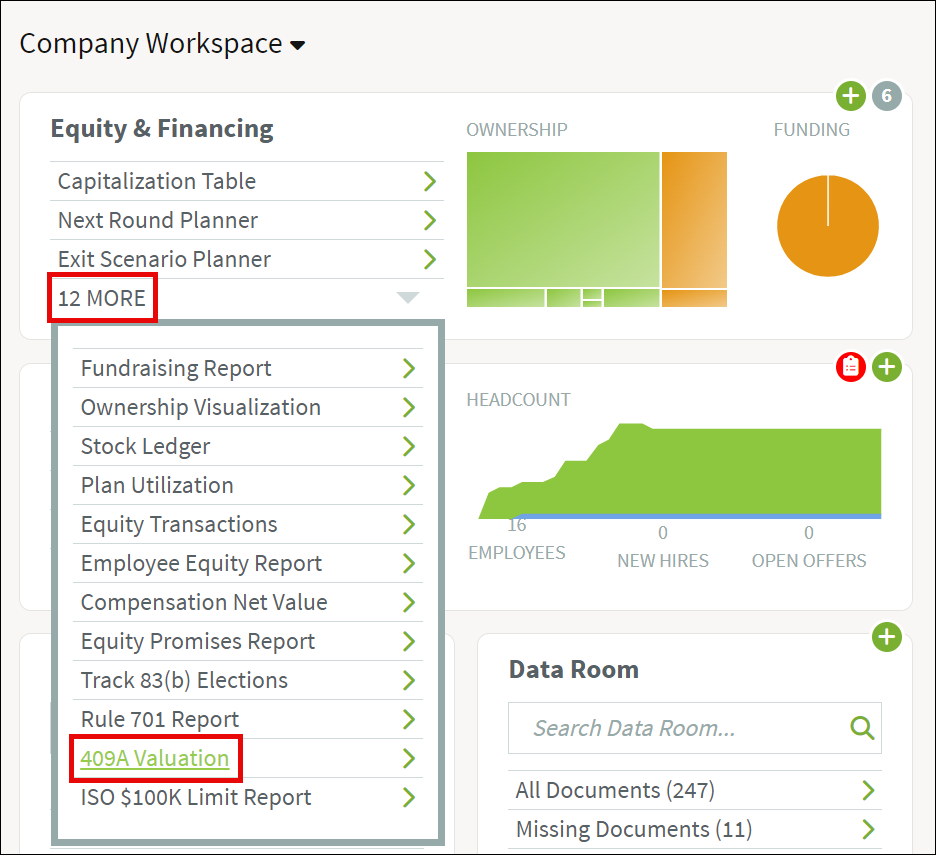Open Track 83(b) Elections

[x=184, y=680]
